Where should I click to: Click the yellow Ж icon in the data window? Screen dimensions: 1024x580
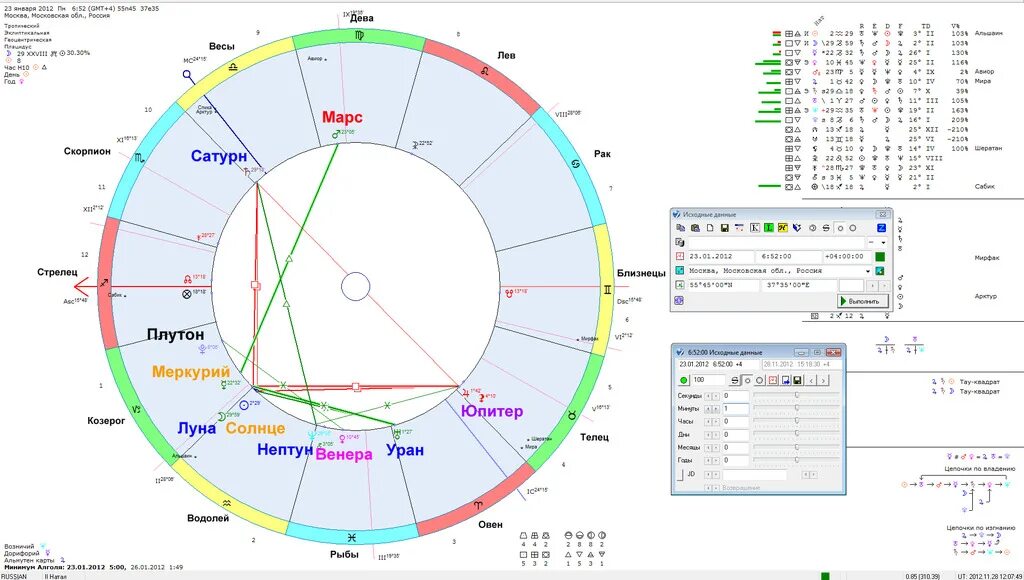(784, 228)
